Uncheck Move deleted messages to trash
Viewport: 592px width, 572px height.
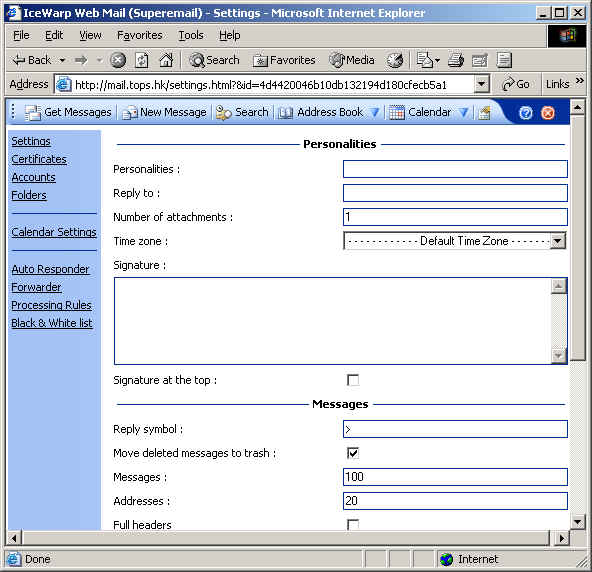[353, 453]
